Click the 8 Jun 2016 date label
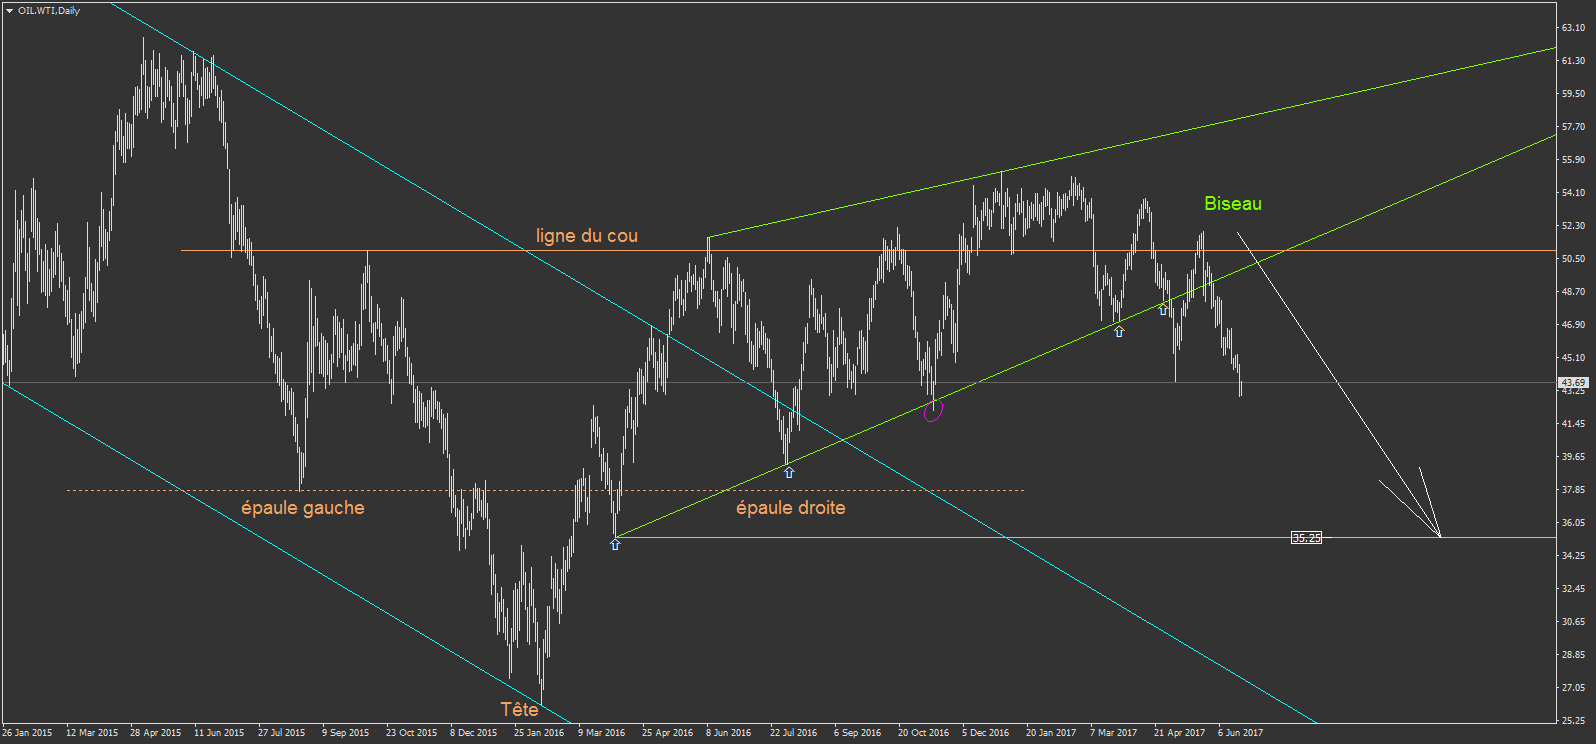The height and width of the screenshot is (744, 1596). coord(729,733)
